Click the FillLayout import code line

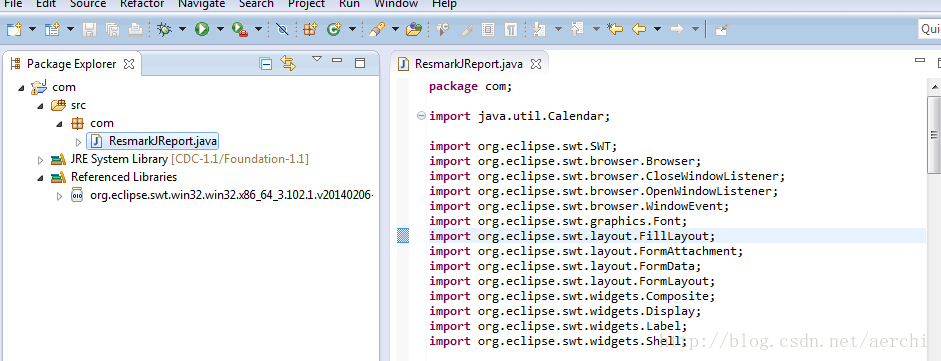[573, 236]
